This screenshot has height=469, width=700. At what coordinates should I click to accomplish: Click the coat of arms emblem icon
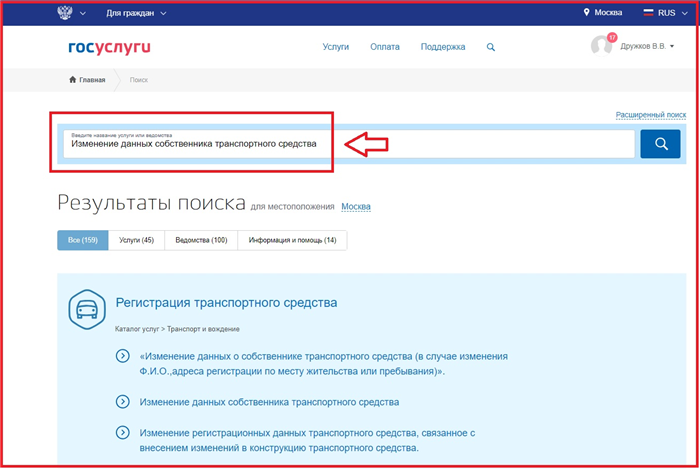pos(65,12)
